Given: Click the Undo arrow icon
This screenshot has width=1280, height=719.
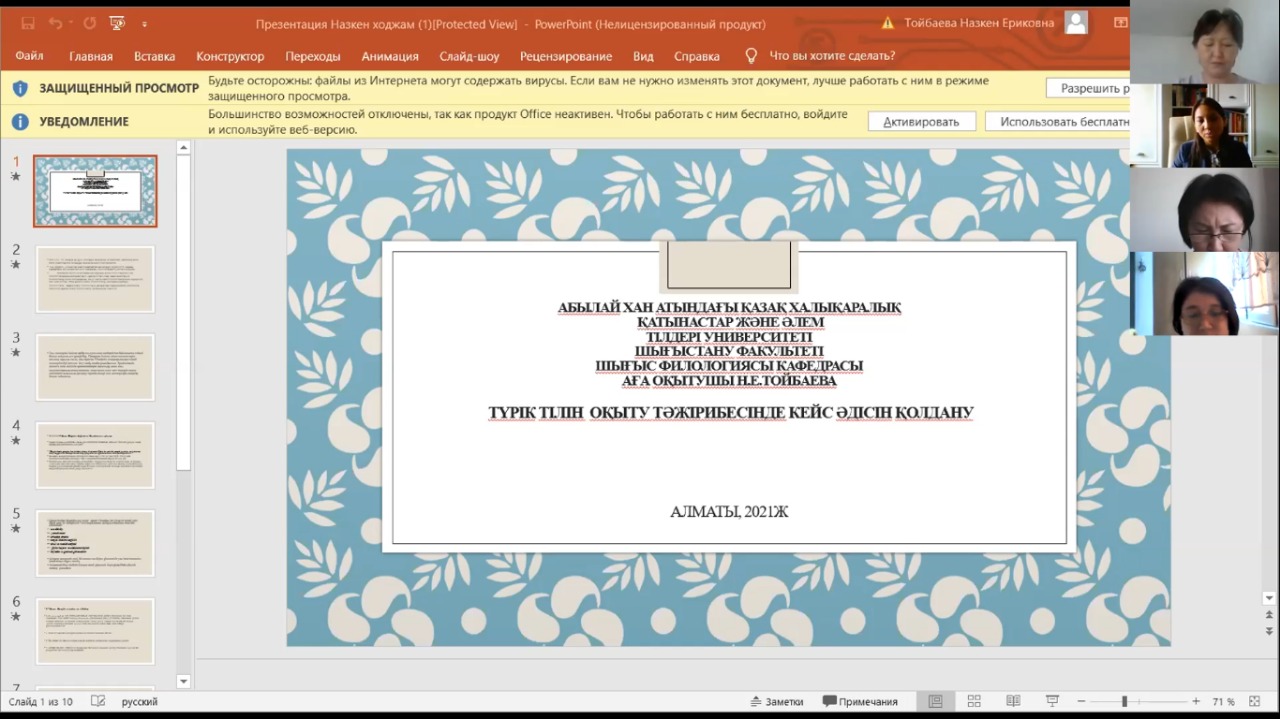Looking at the screenshot, I should pyautogui.click(x=55, y=23).
